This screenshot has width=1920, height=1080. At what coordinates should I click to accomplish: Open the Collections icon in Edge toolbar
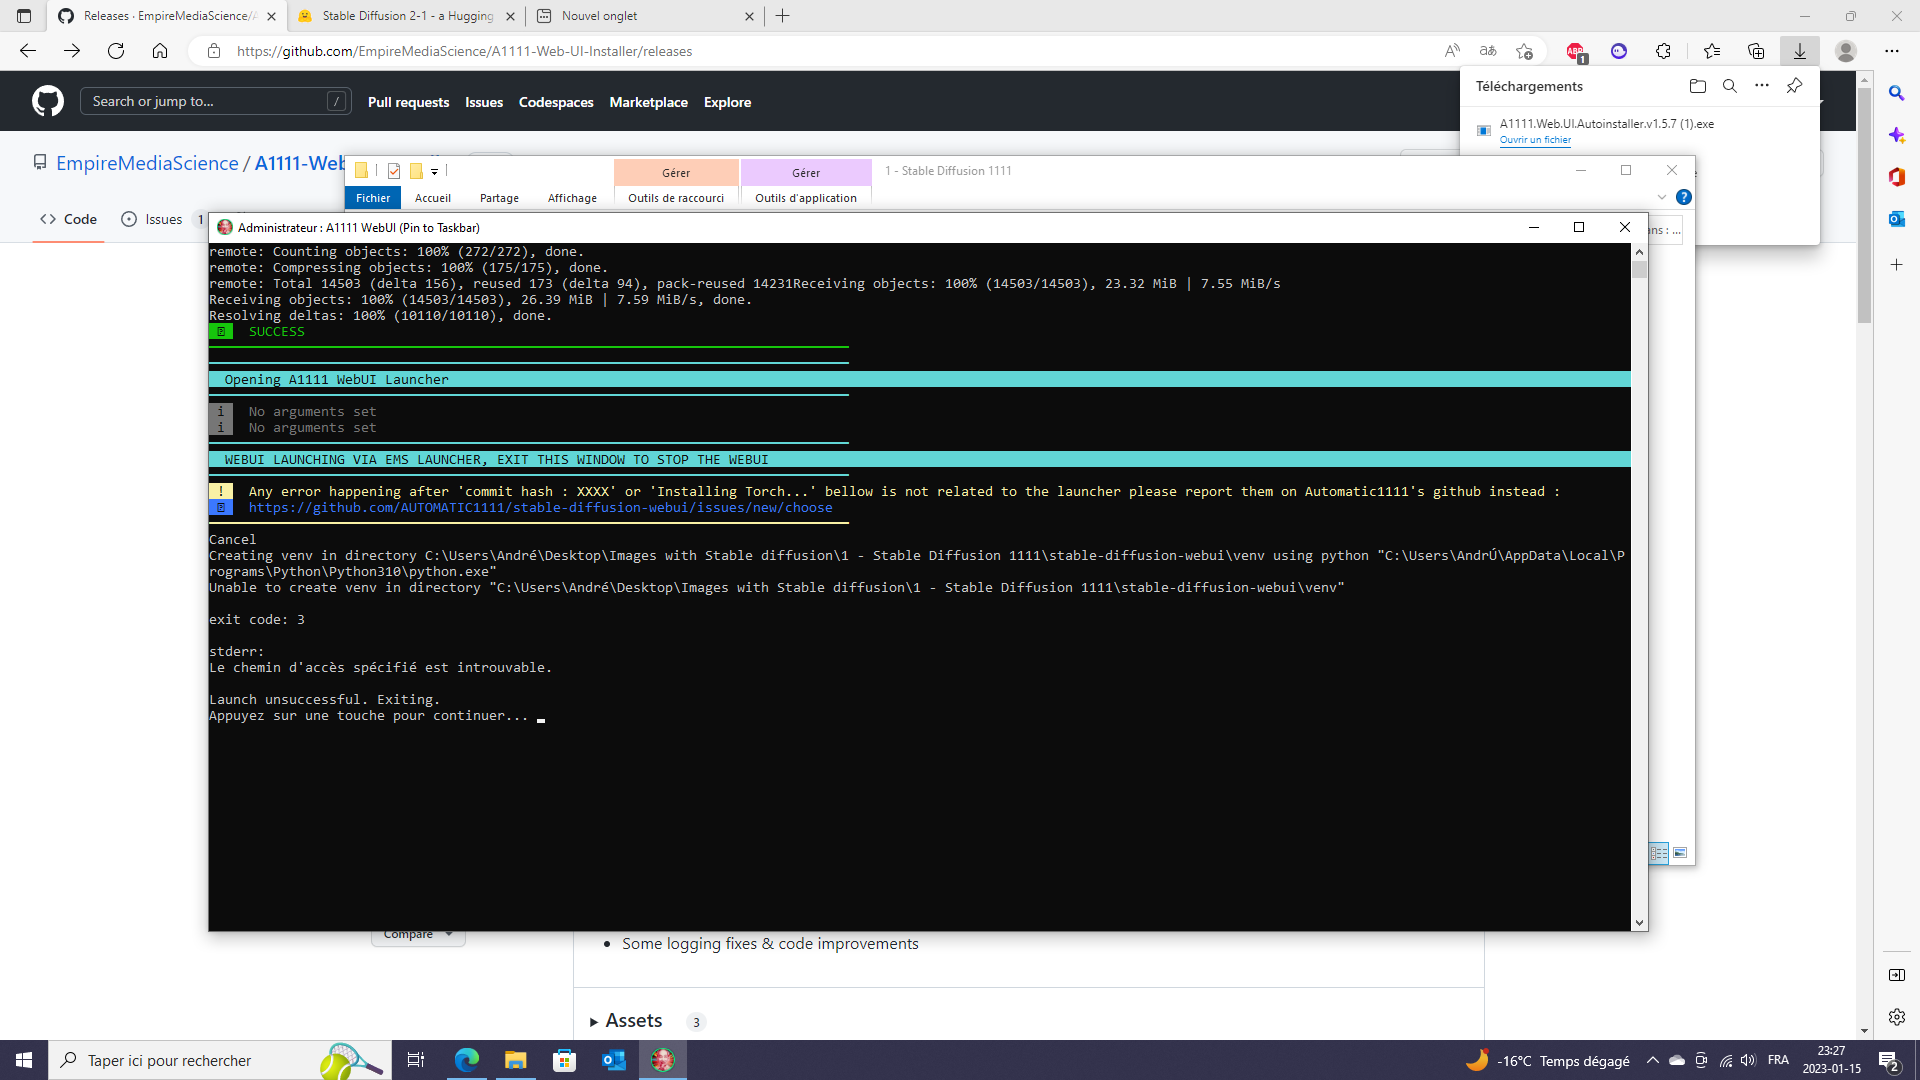click(1756, 51)
